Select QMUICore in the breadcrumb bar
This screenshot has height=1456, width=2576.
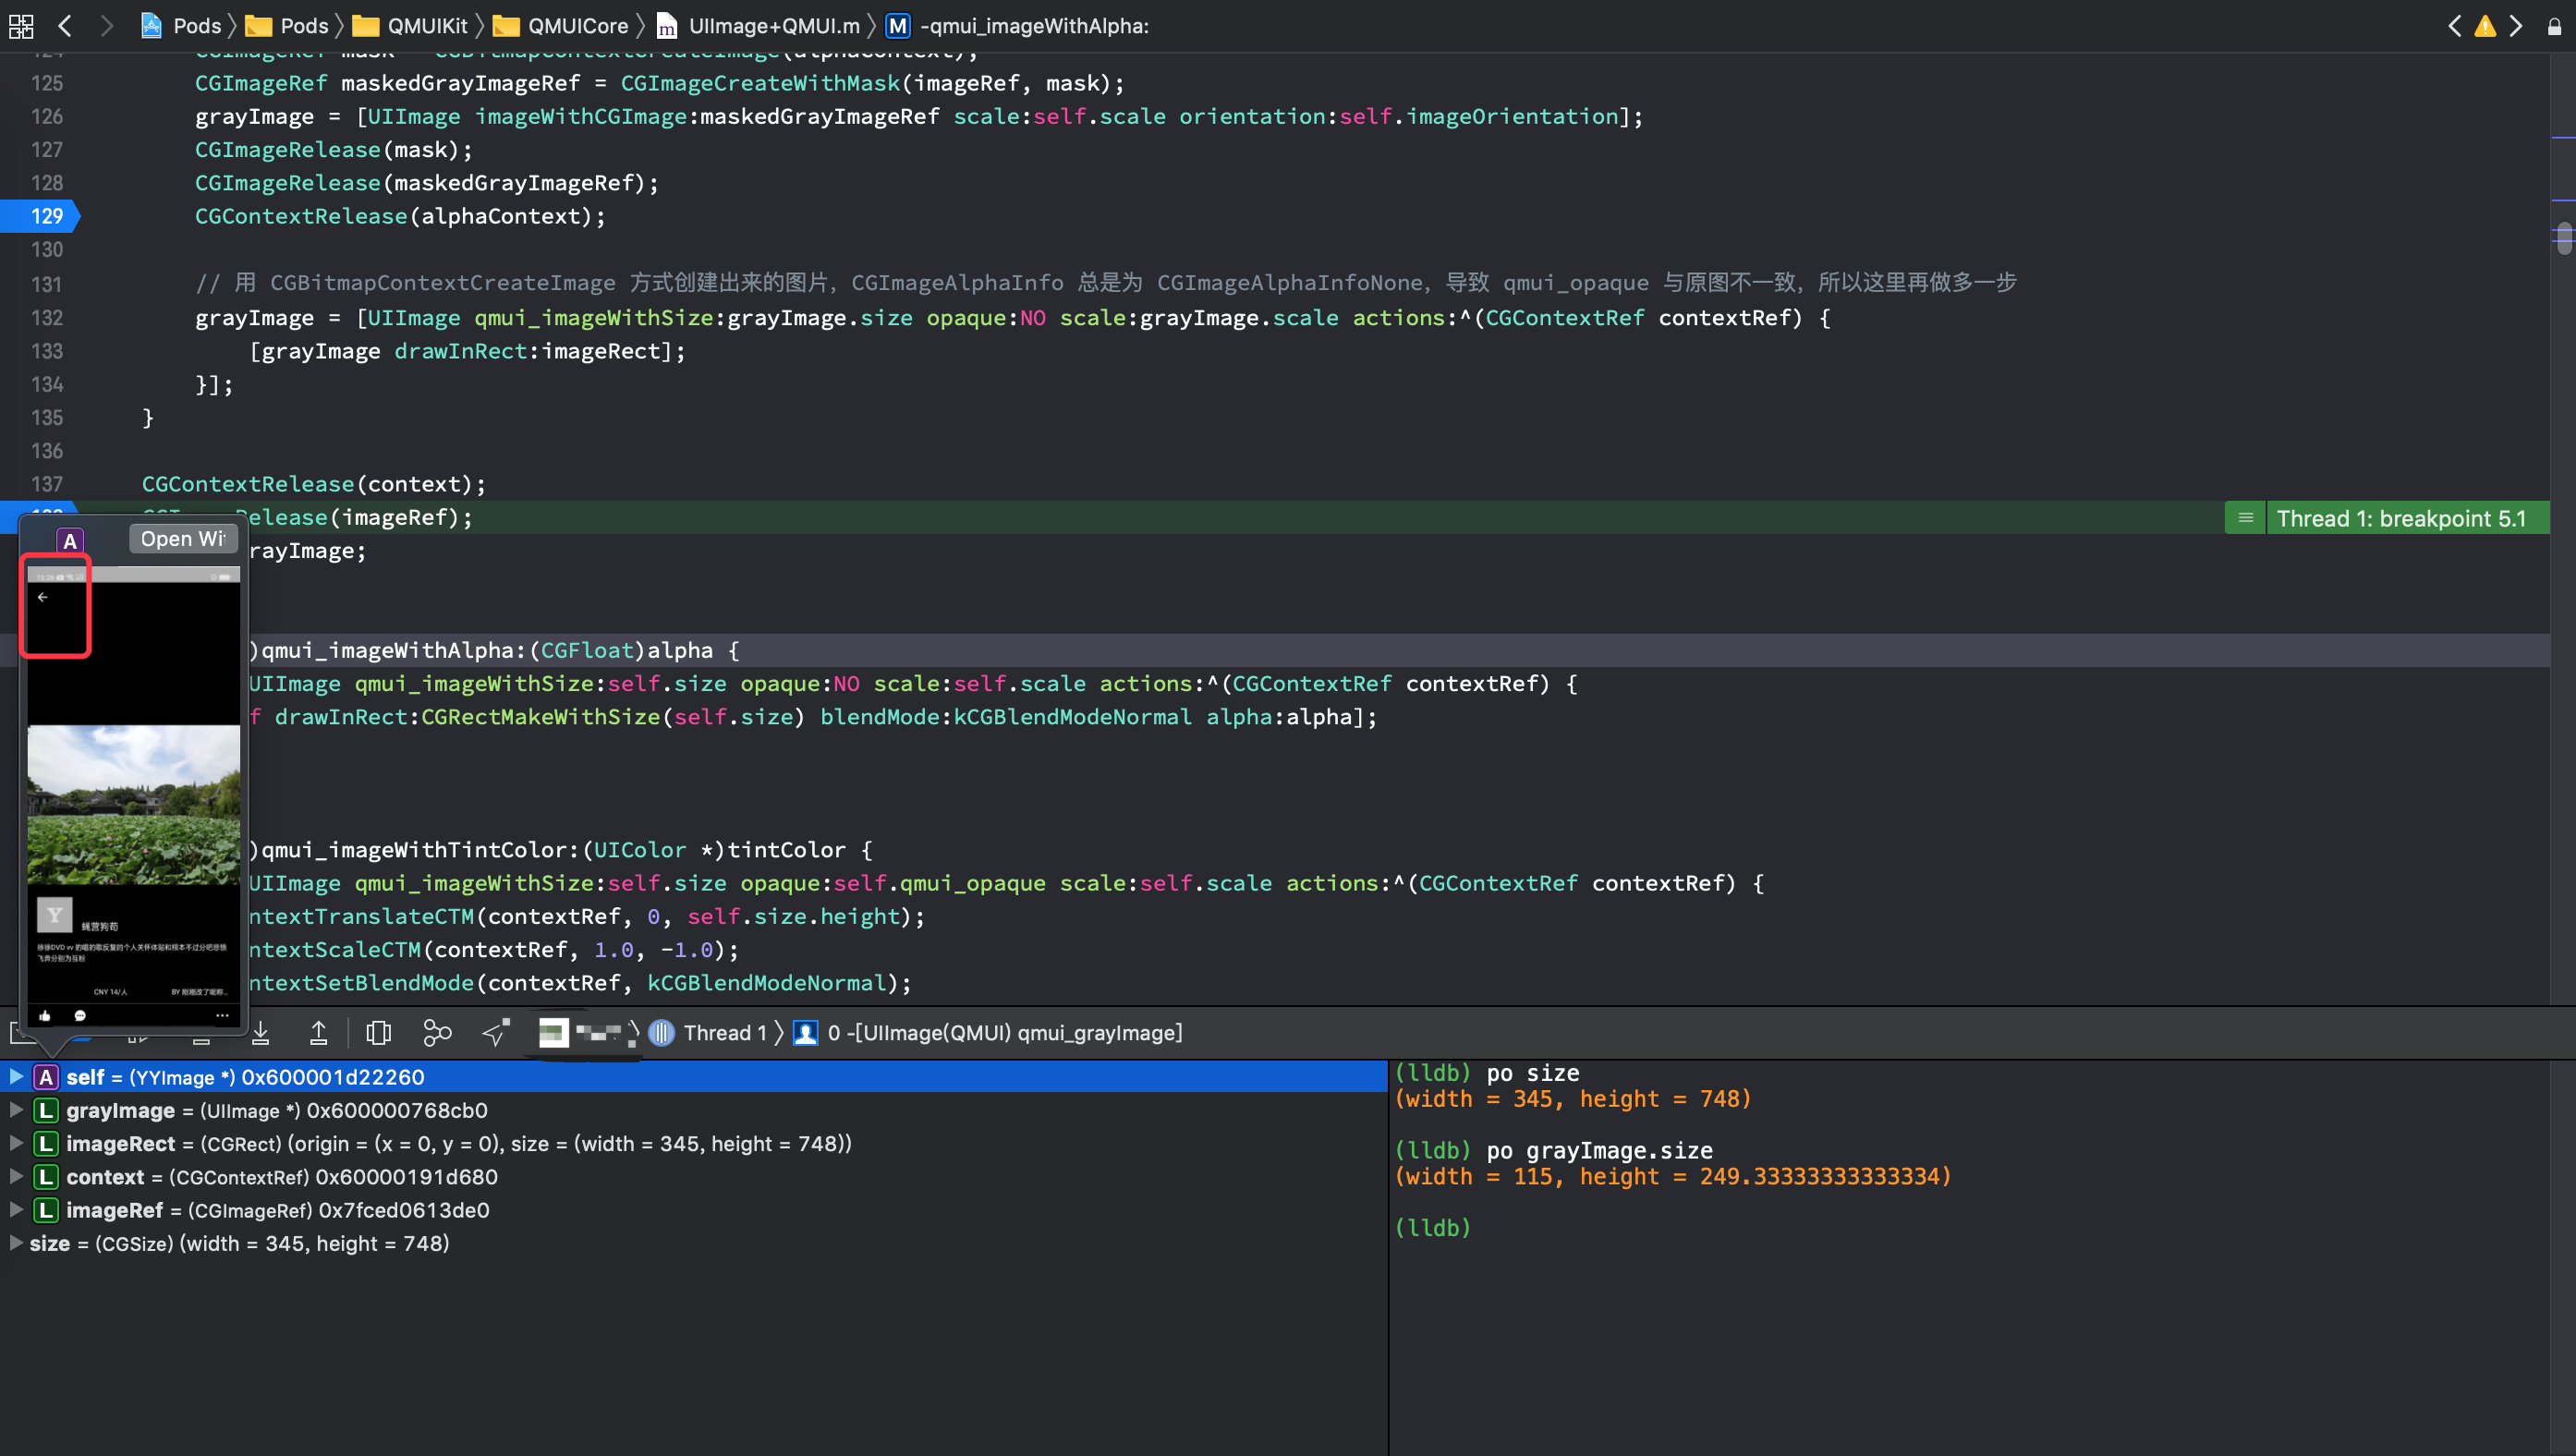tap(578, 26)
